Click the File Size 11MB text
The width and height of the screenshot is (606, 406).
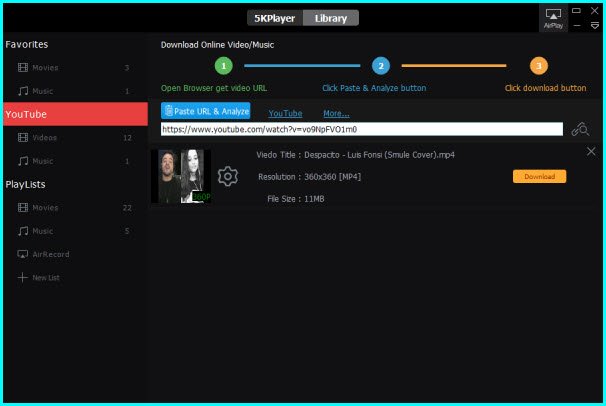pos(296,199)
